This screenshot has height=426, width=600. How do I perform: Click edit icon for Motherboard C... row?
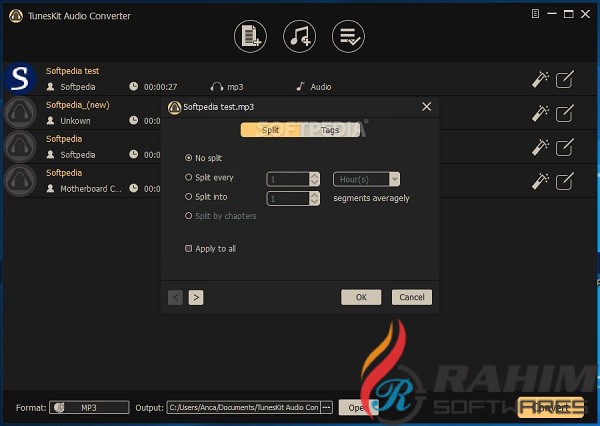(x=565, y=181)
